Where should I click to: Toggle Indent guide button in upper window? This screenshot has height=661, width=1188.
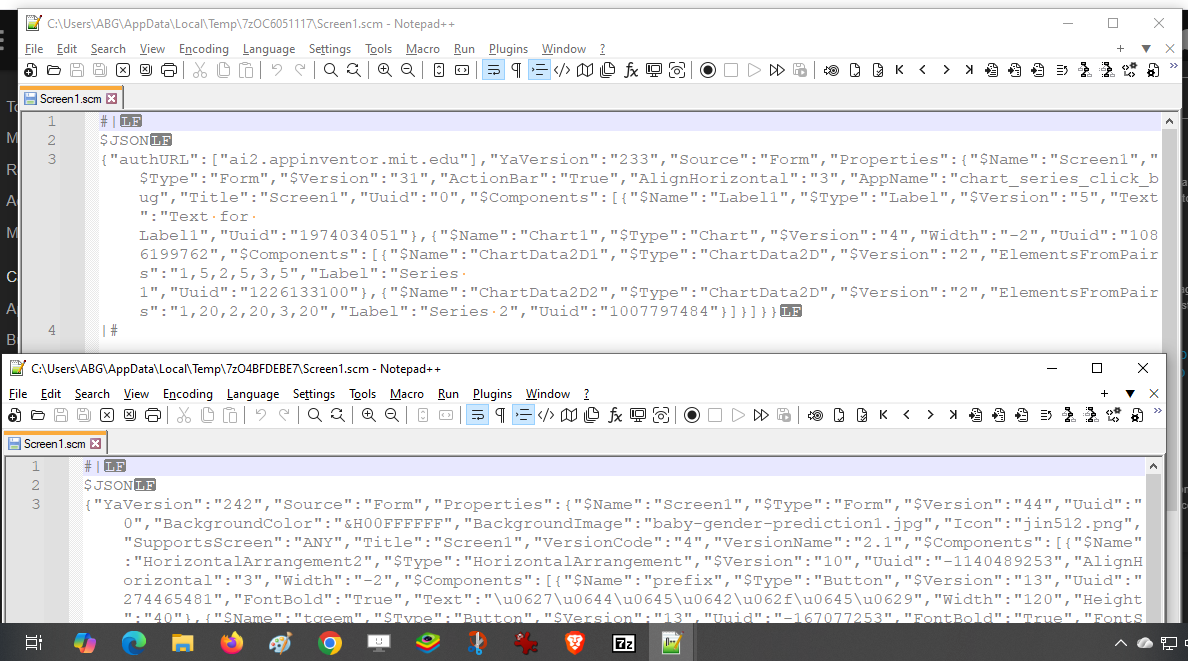point(539,70)
